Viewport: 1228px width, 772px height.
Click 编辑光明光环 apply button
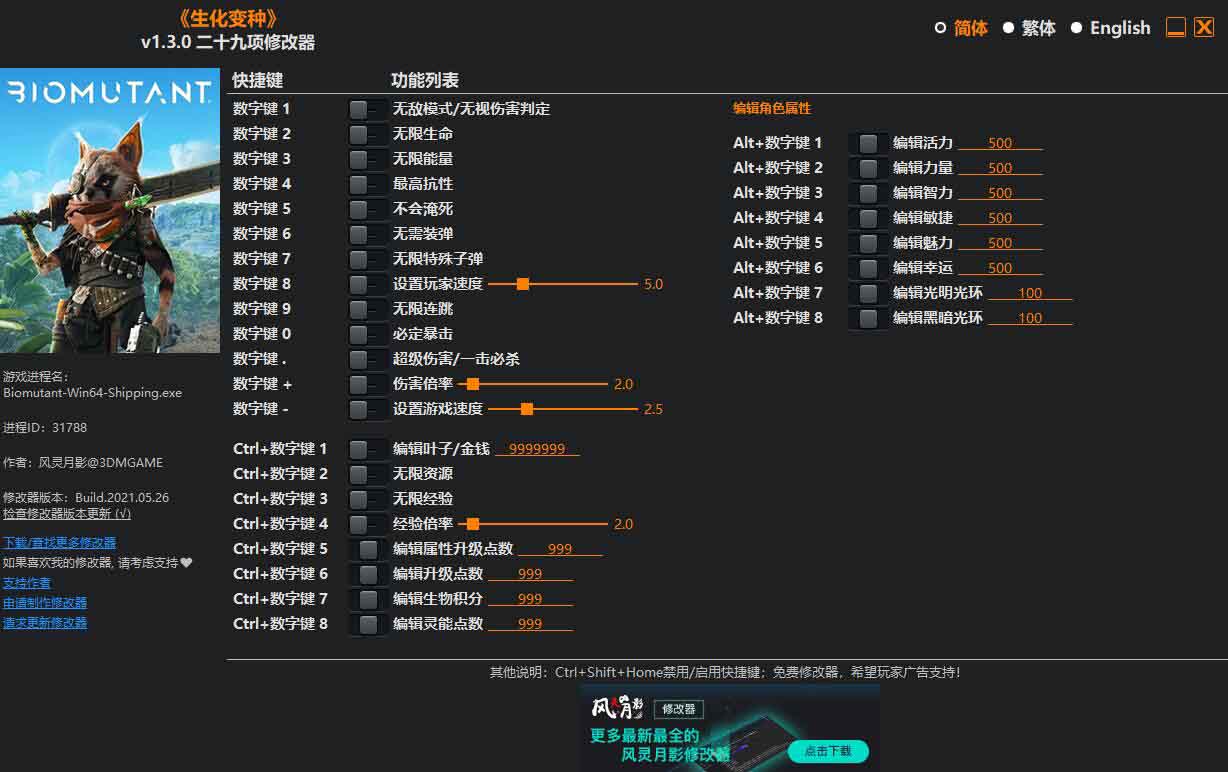868,293
